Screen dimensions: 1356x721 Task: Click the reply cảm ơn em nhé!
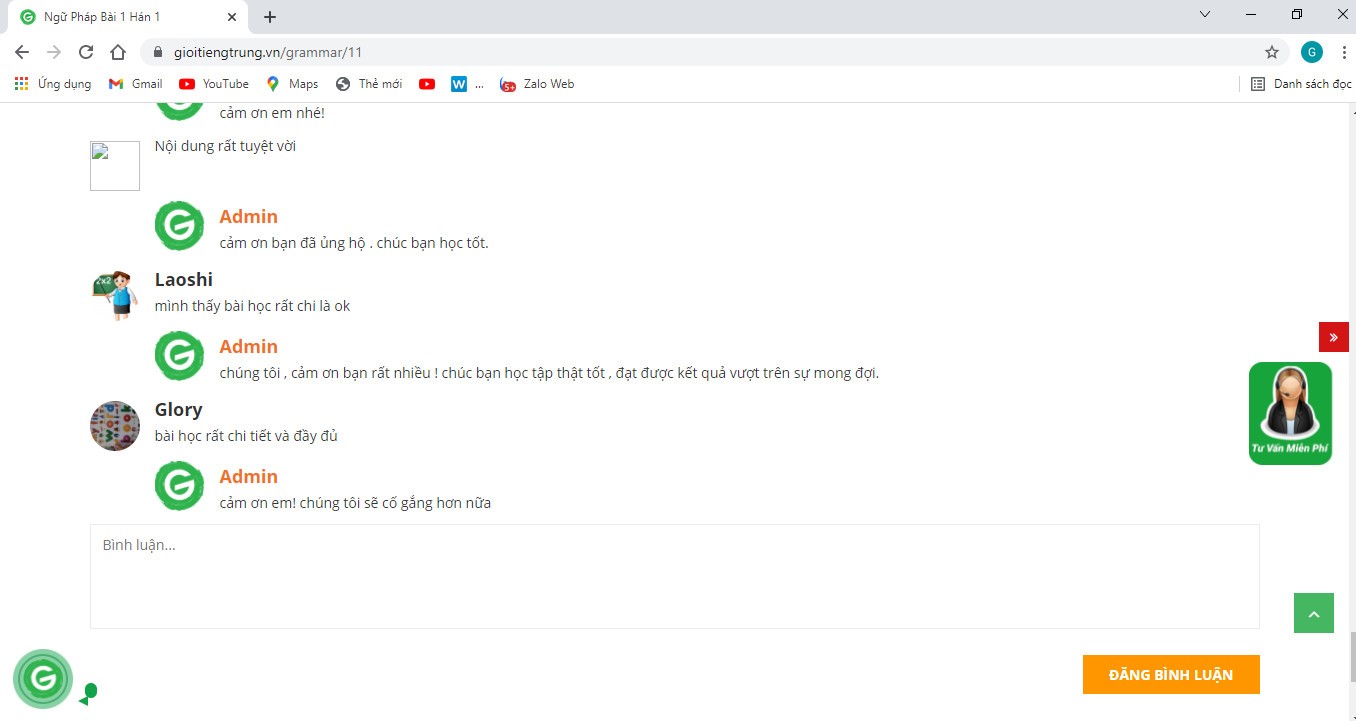[x=272, y=113]
